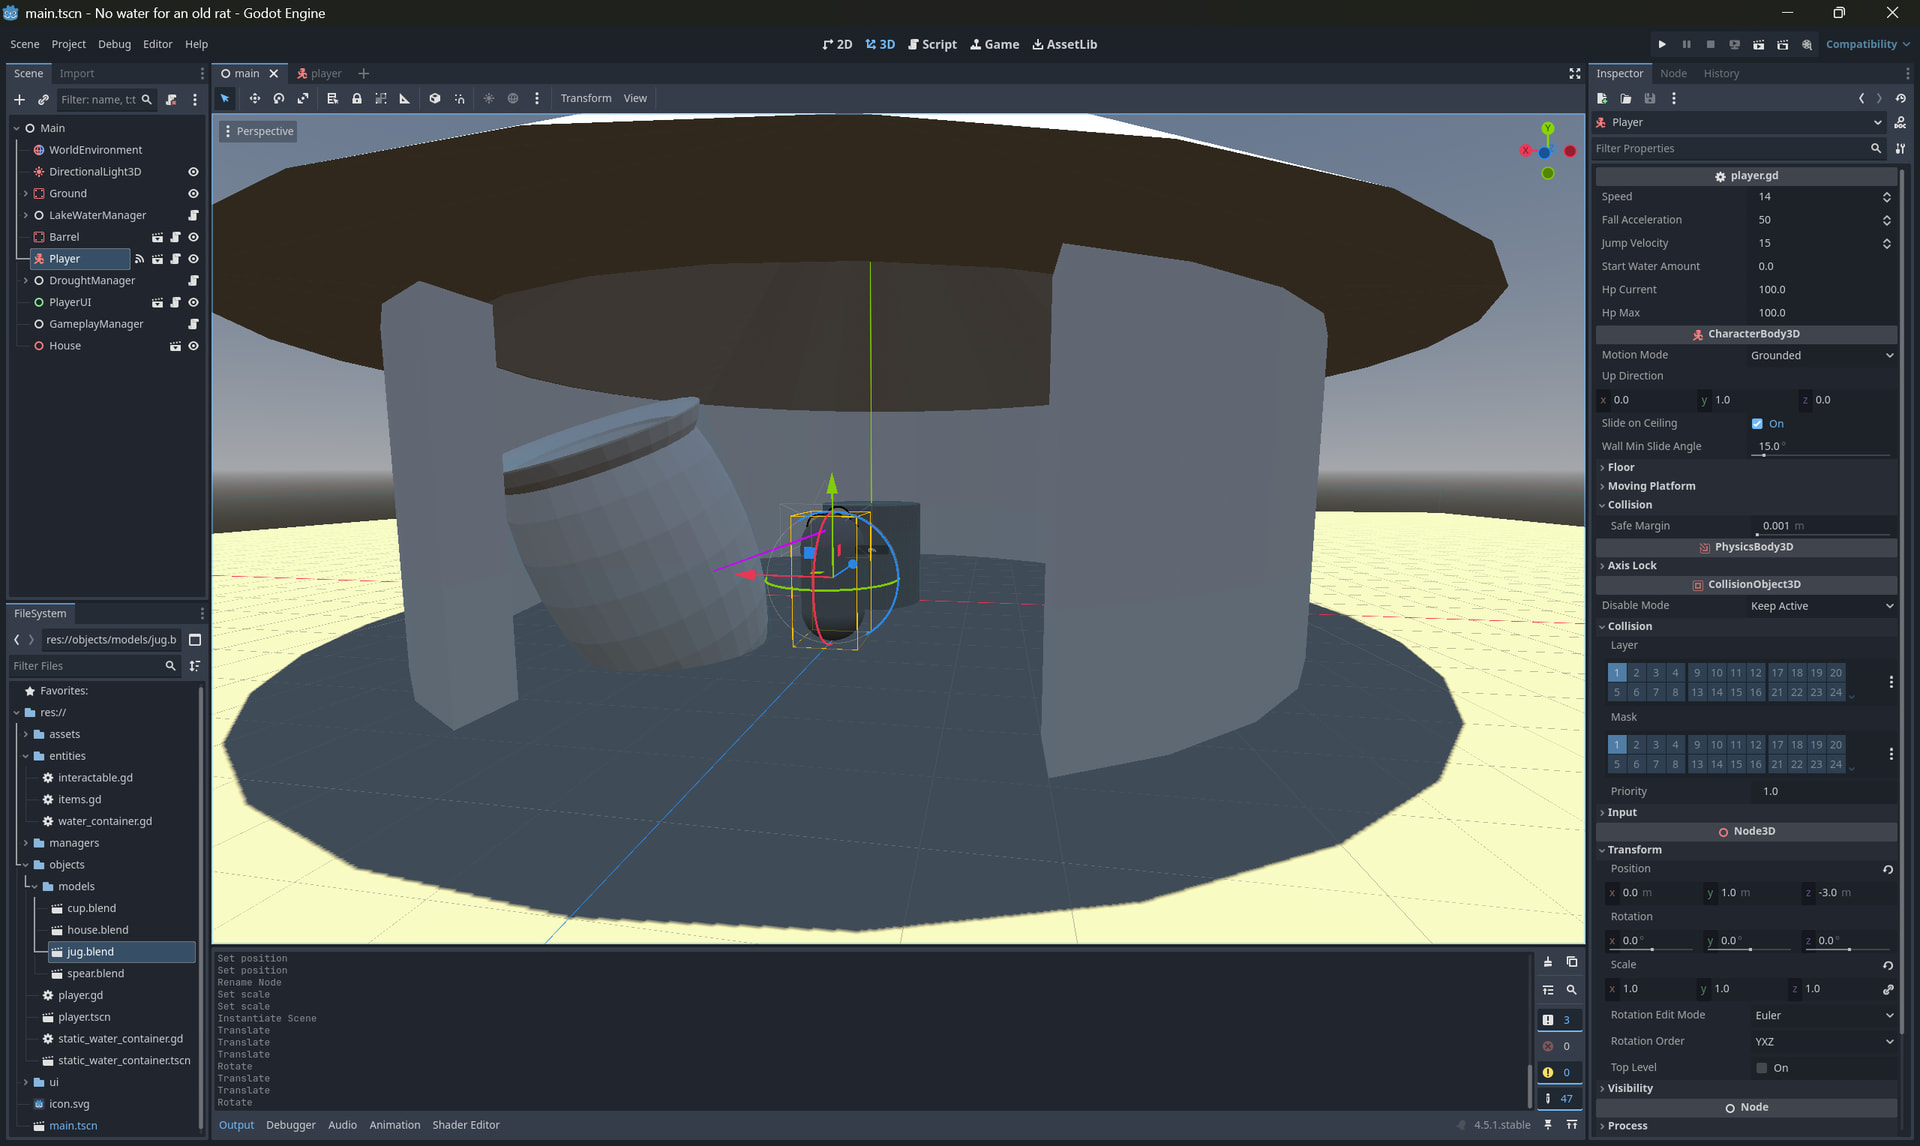The height and width of the screenshot is (1146, 1920).
Task: Expand the LakeWaterManager node
Action: coord(26,215)
